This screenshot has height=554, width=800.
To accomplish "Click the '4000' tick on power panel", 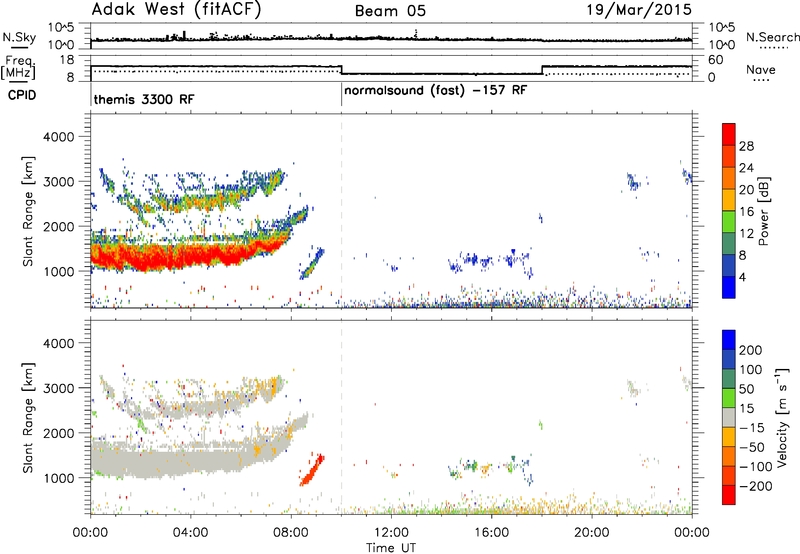I will 58,137.
